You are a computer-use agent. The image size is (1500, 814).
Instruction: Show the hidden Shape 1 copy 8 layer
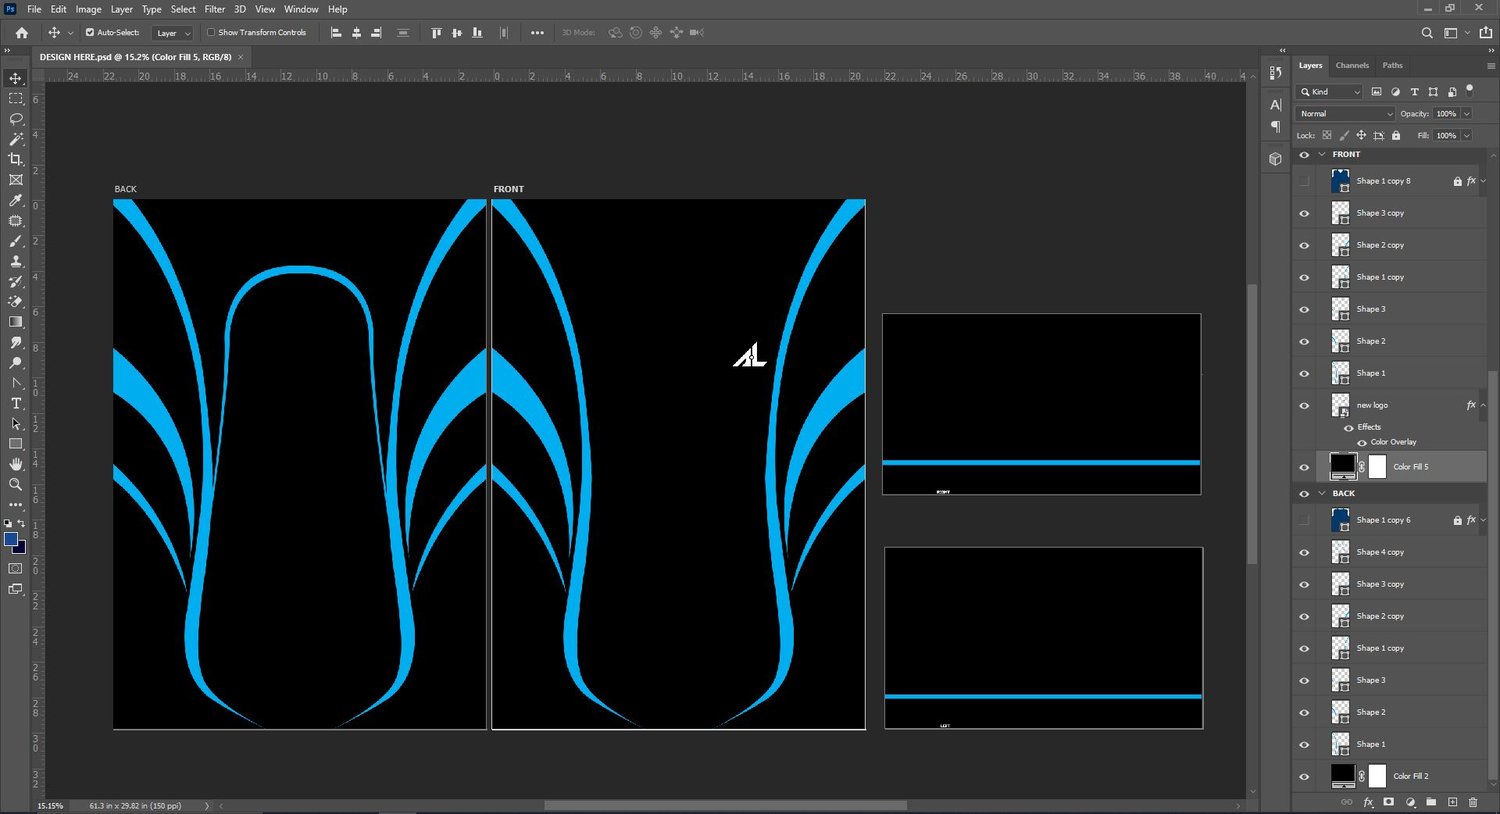point(1304,181)
